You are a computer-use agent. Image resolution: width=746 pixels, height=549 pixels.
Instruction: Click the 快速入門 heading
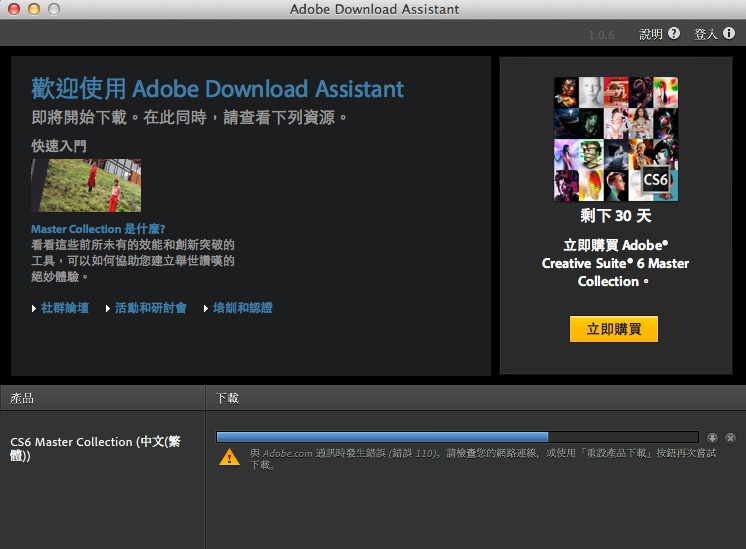pyautogui.click(x=59, y=146)
